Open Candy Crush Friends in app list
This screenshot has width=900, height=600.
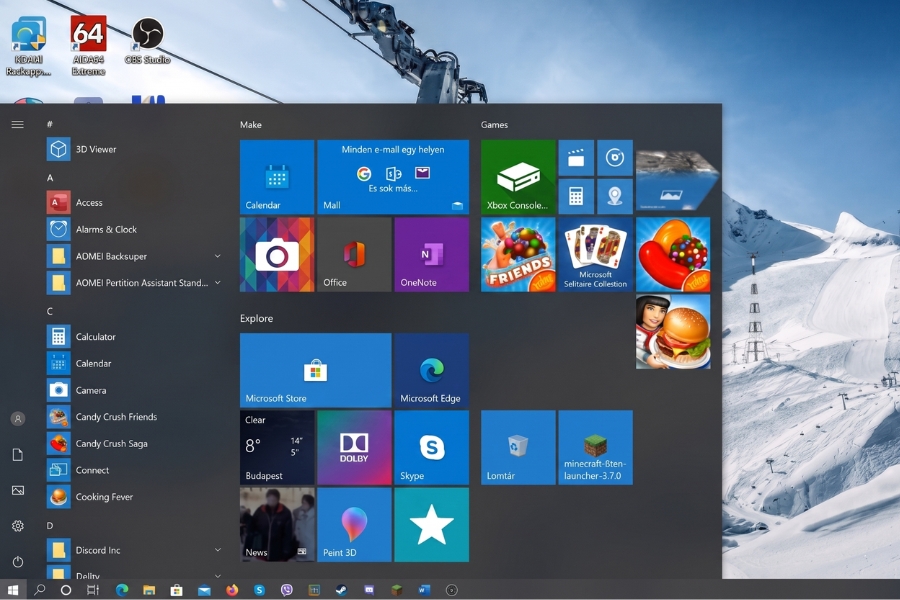(135, 417)
